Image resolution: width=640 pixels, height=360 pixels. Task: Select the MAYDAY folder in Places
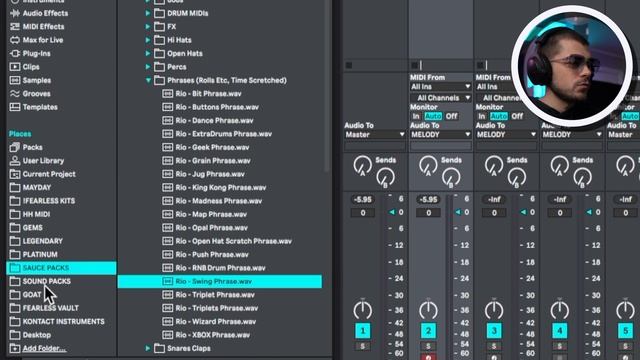coord(30,187)
